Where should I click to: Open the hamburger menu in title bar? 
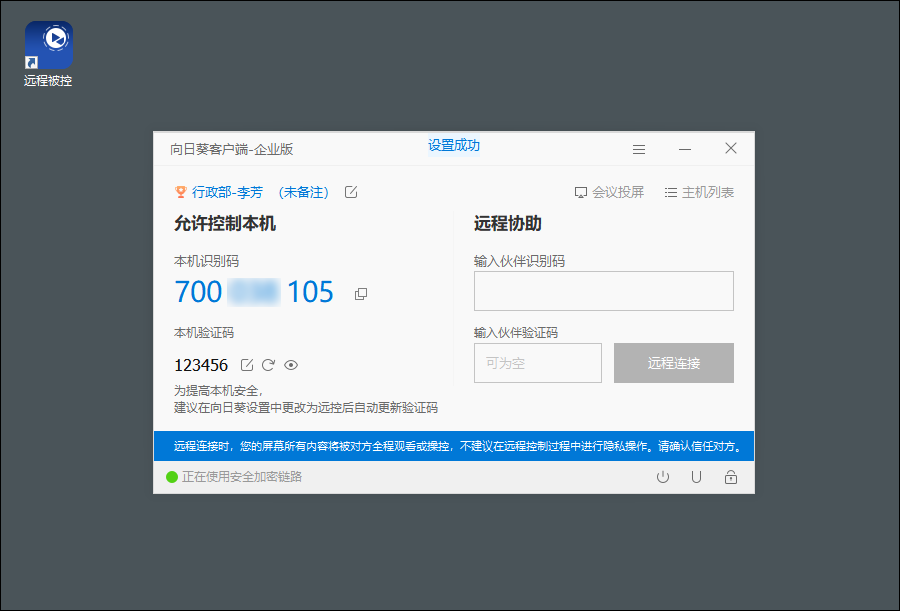[x=639, y=149]
